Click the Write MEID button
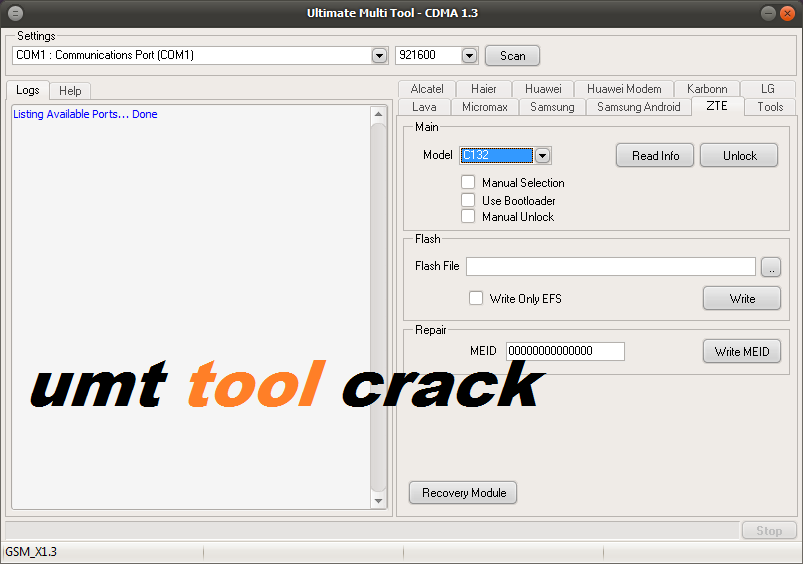803x564 pixels. 742,351
